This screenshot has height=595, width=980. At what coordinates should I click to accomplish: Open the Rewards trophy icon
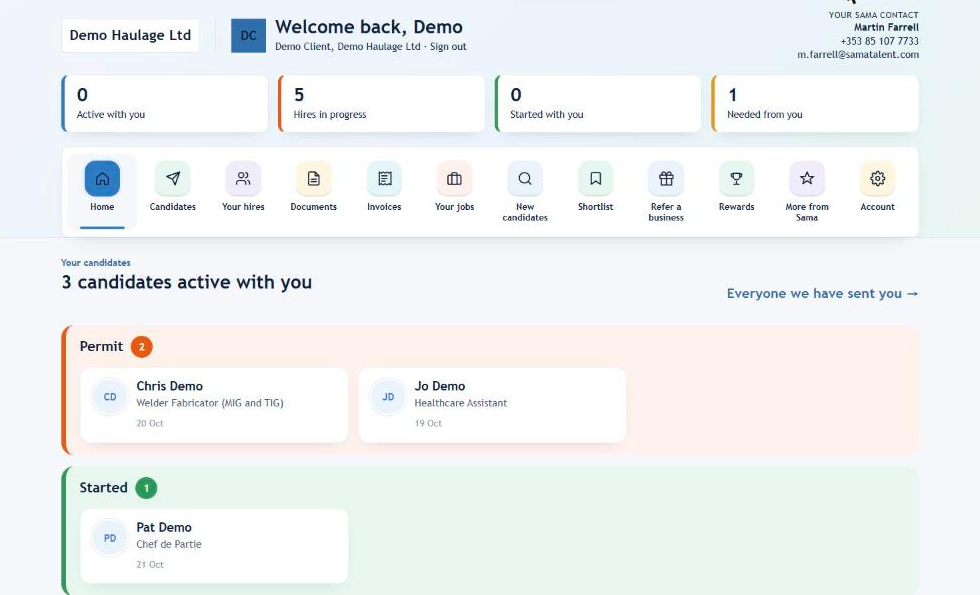click(x=736, y=179)
